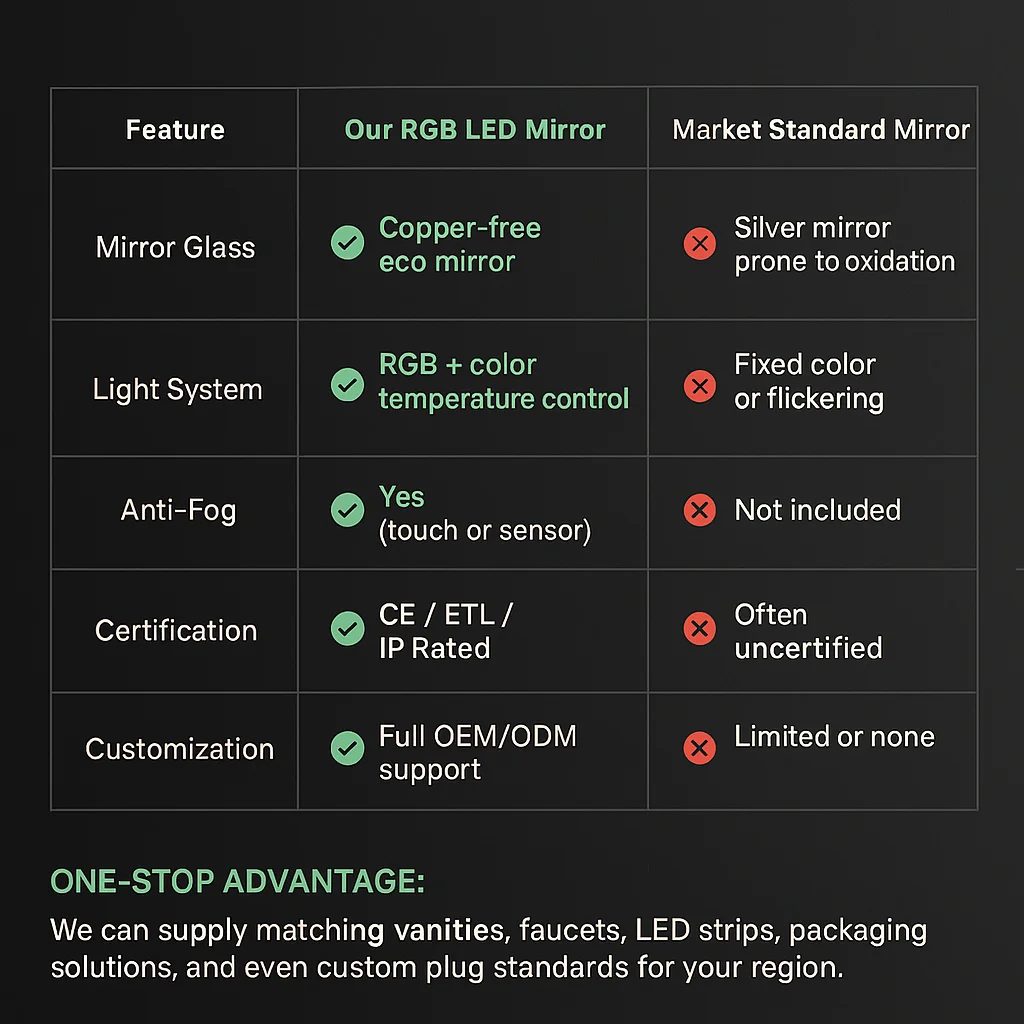Select the Market Standard Mirror header
The image size is (1024, 1024).
(821, 130)
